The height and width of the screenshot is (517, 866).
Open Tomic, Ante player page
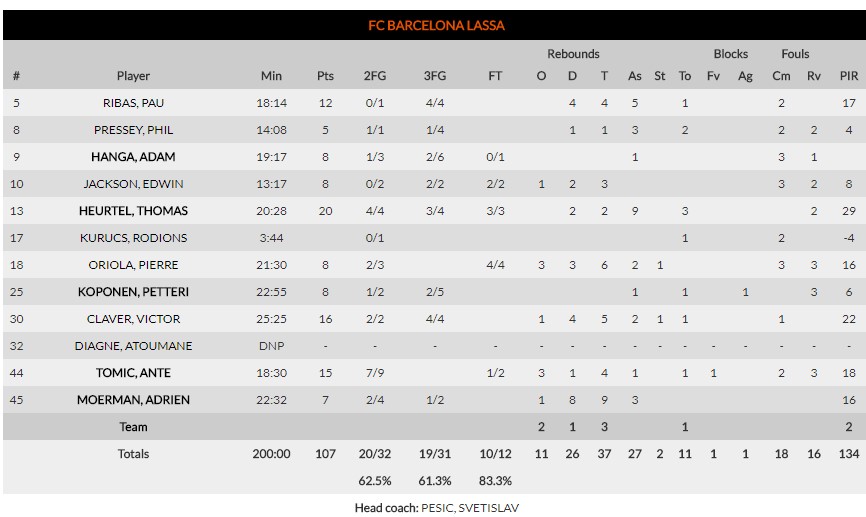[133, 373]
